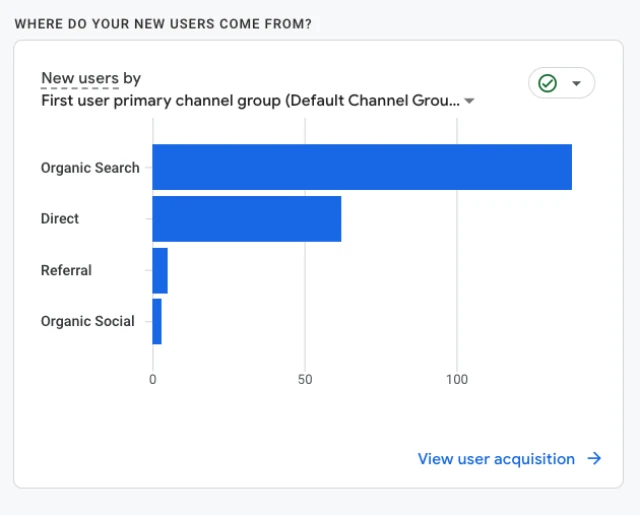Click the 50 tick on the x-axis
The image size is (640, 515).
(x=305, y=380)
